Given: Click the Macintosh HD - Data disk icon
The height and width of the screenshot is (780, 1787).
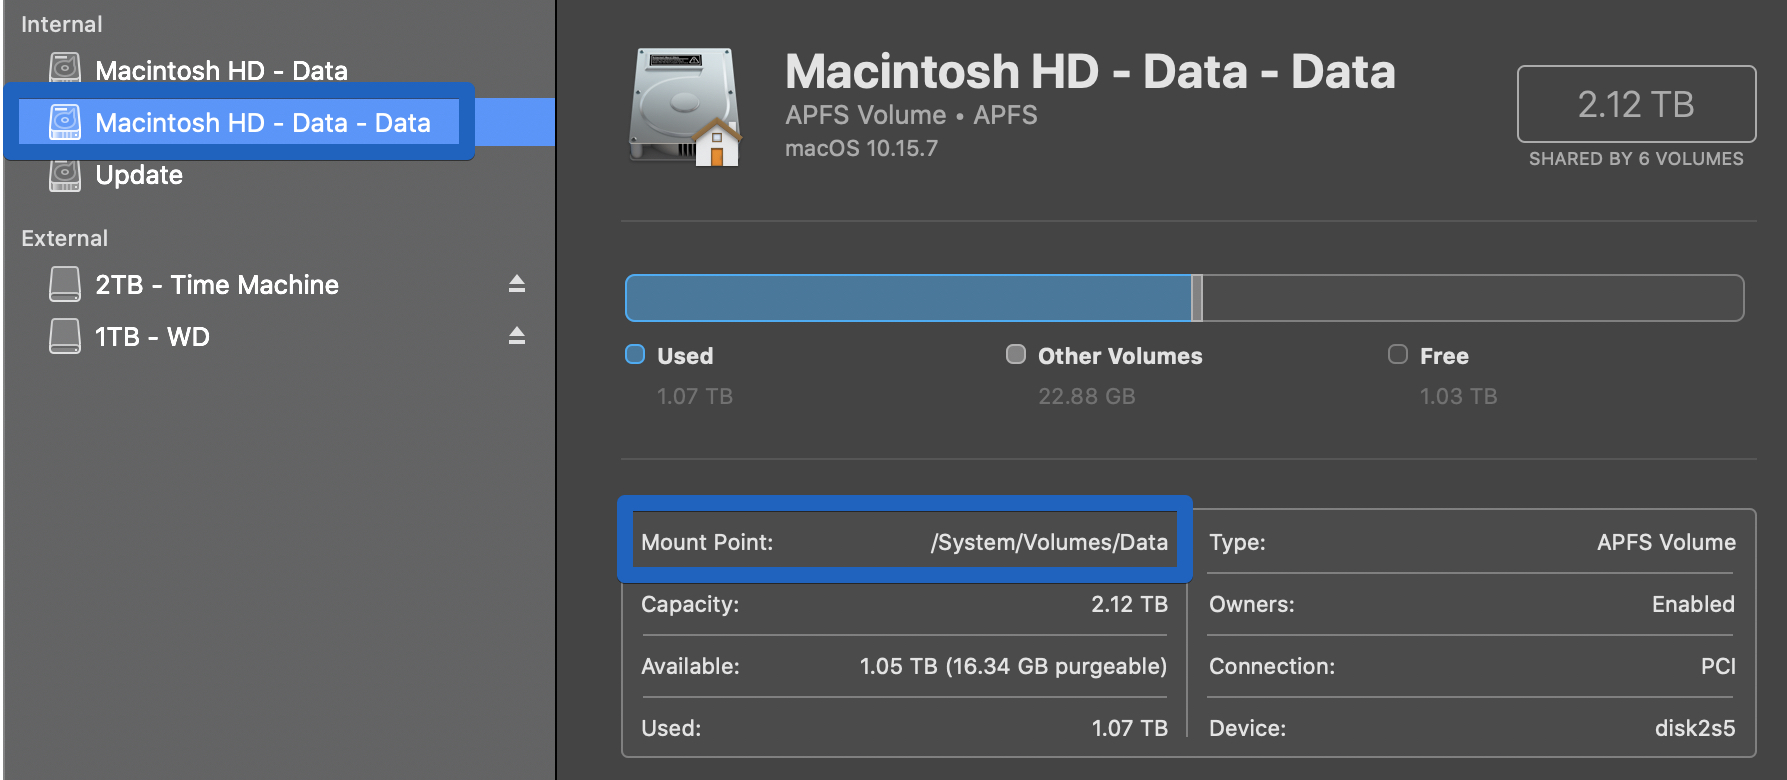Looking at the screenshot, I should 65,69.
